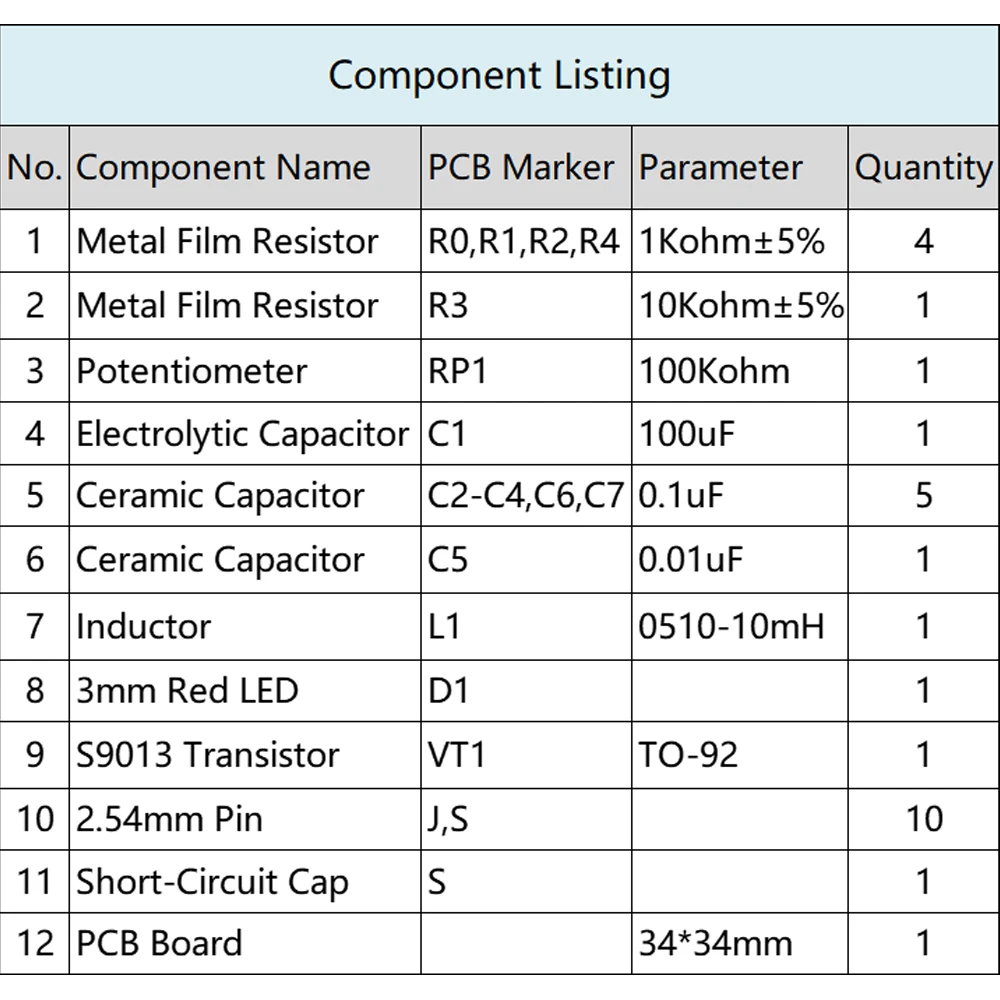
Task: Click the Short-Circuit Cap cell
Action: [245, 881]
